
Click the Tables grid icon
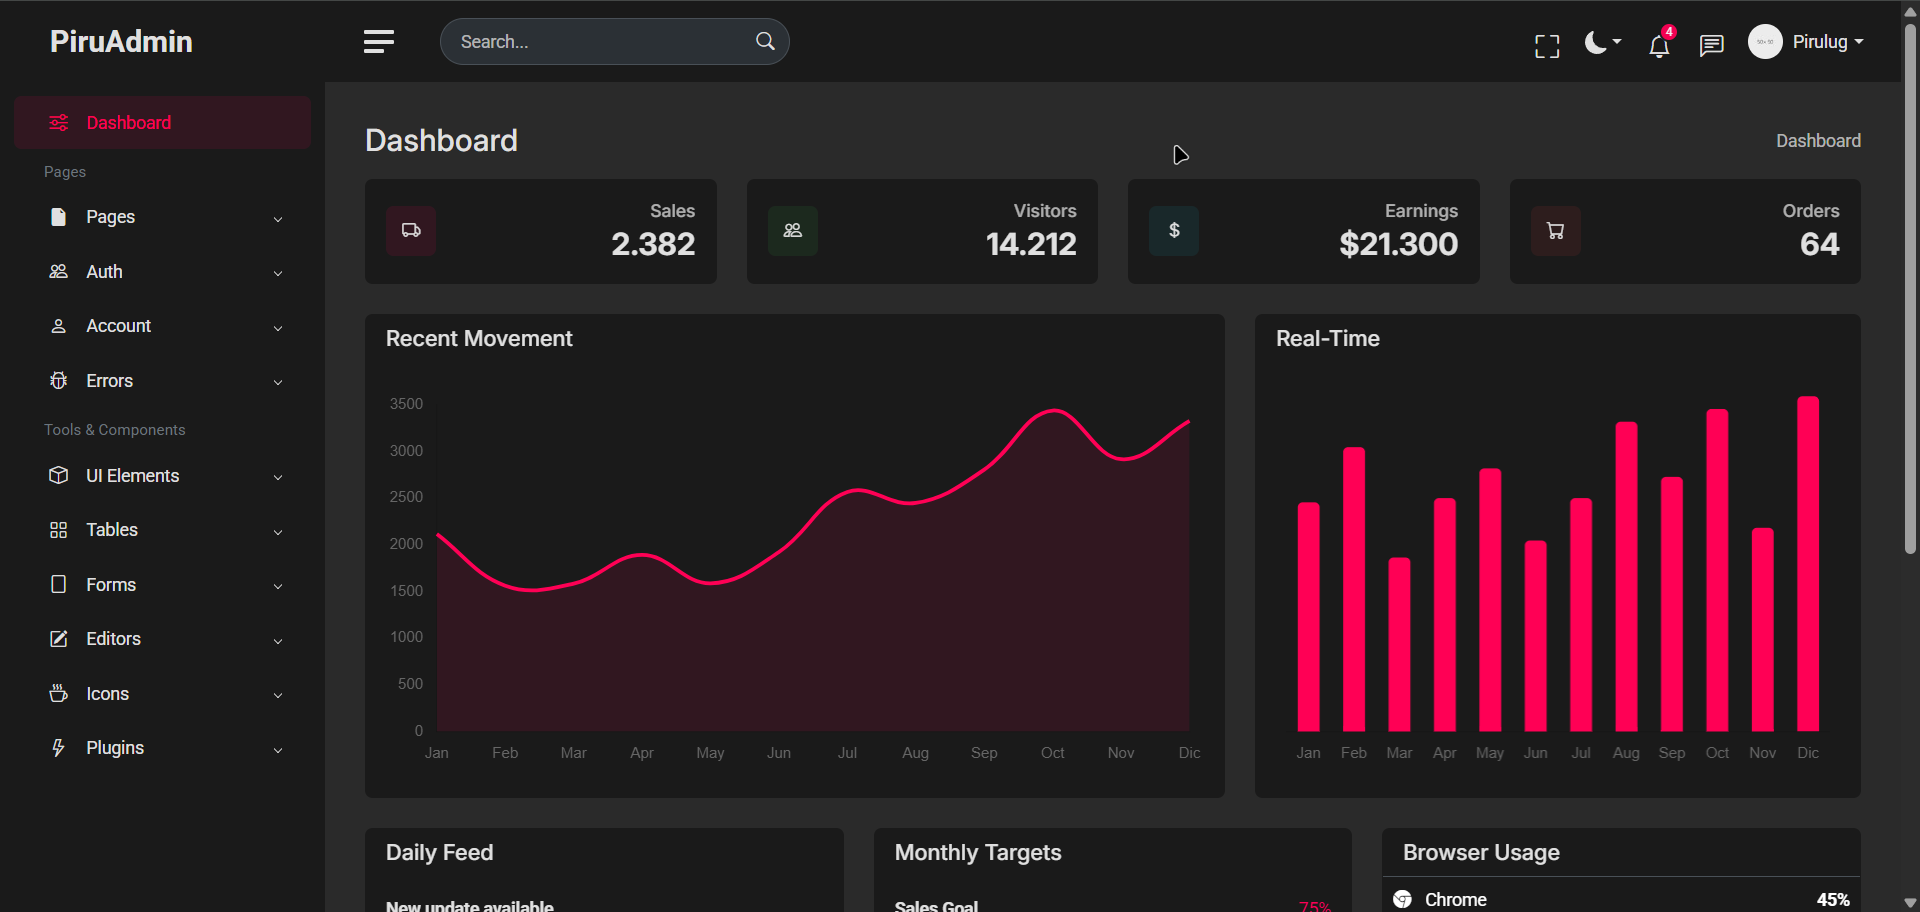pos(59,530)
